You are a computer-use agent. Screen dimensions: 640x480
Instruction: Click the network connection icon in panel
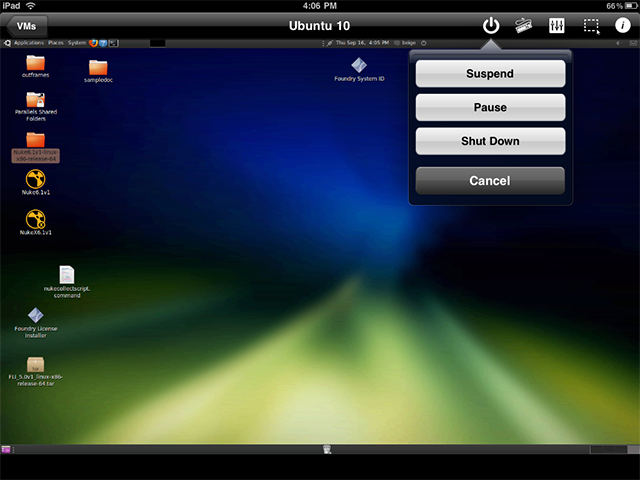point(329,43)
